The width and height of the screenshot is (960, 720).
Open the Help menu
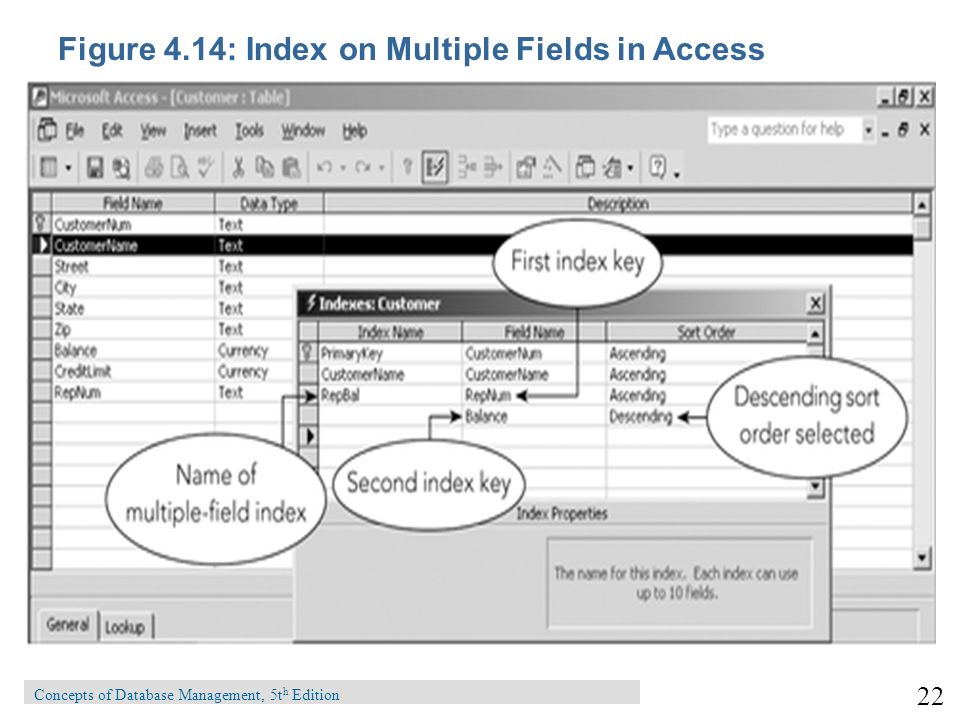pyautogui.click(x=354, y=130)
